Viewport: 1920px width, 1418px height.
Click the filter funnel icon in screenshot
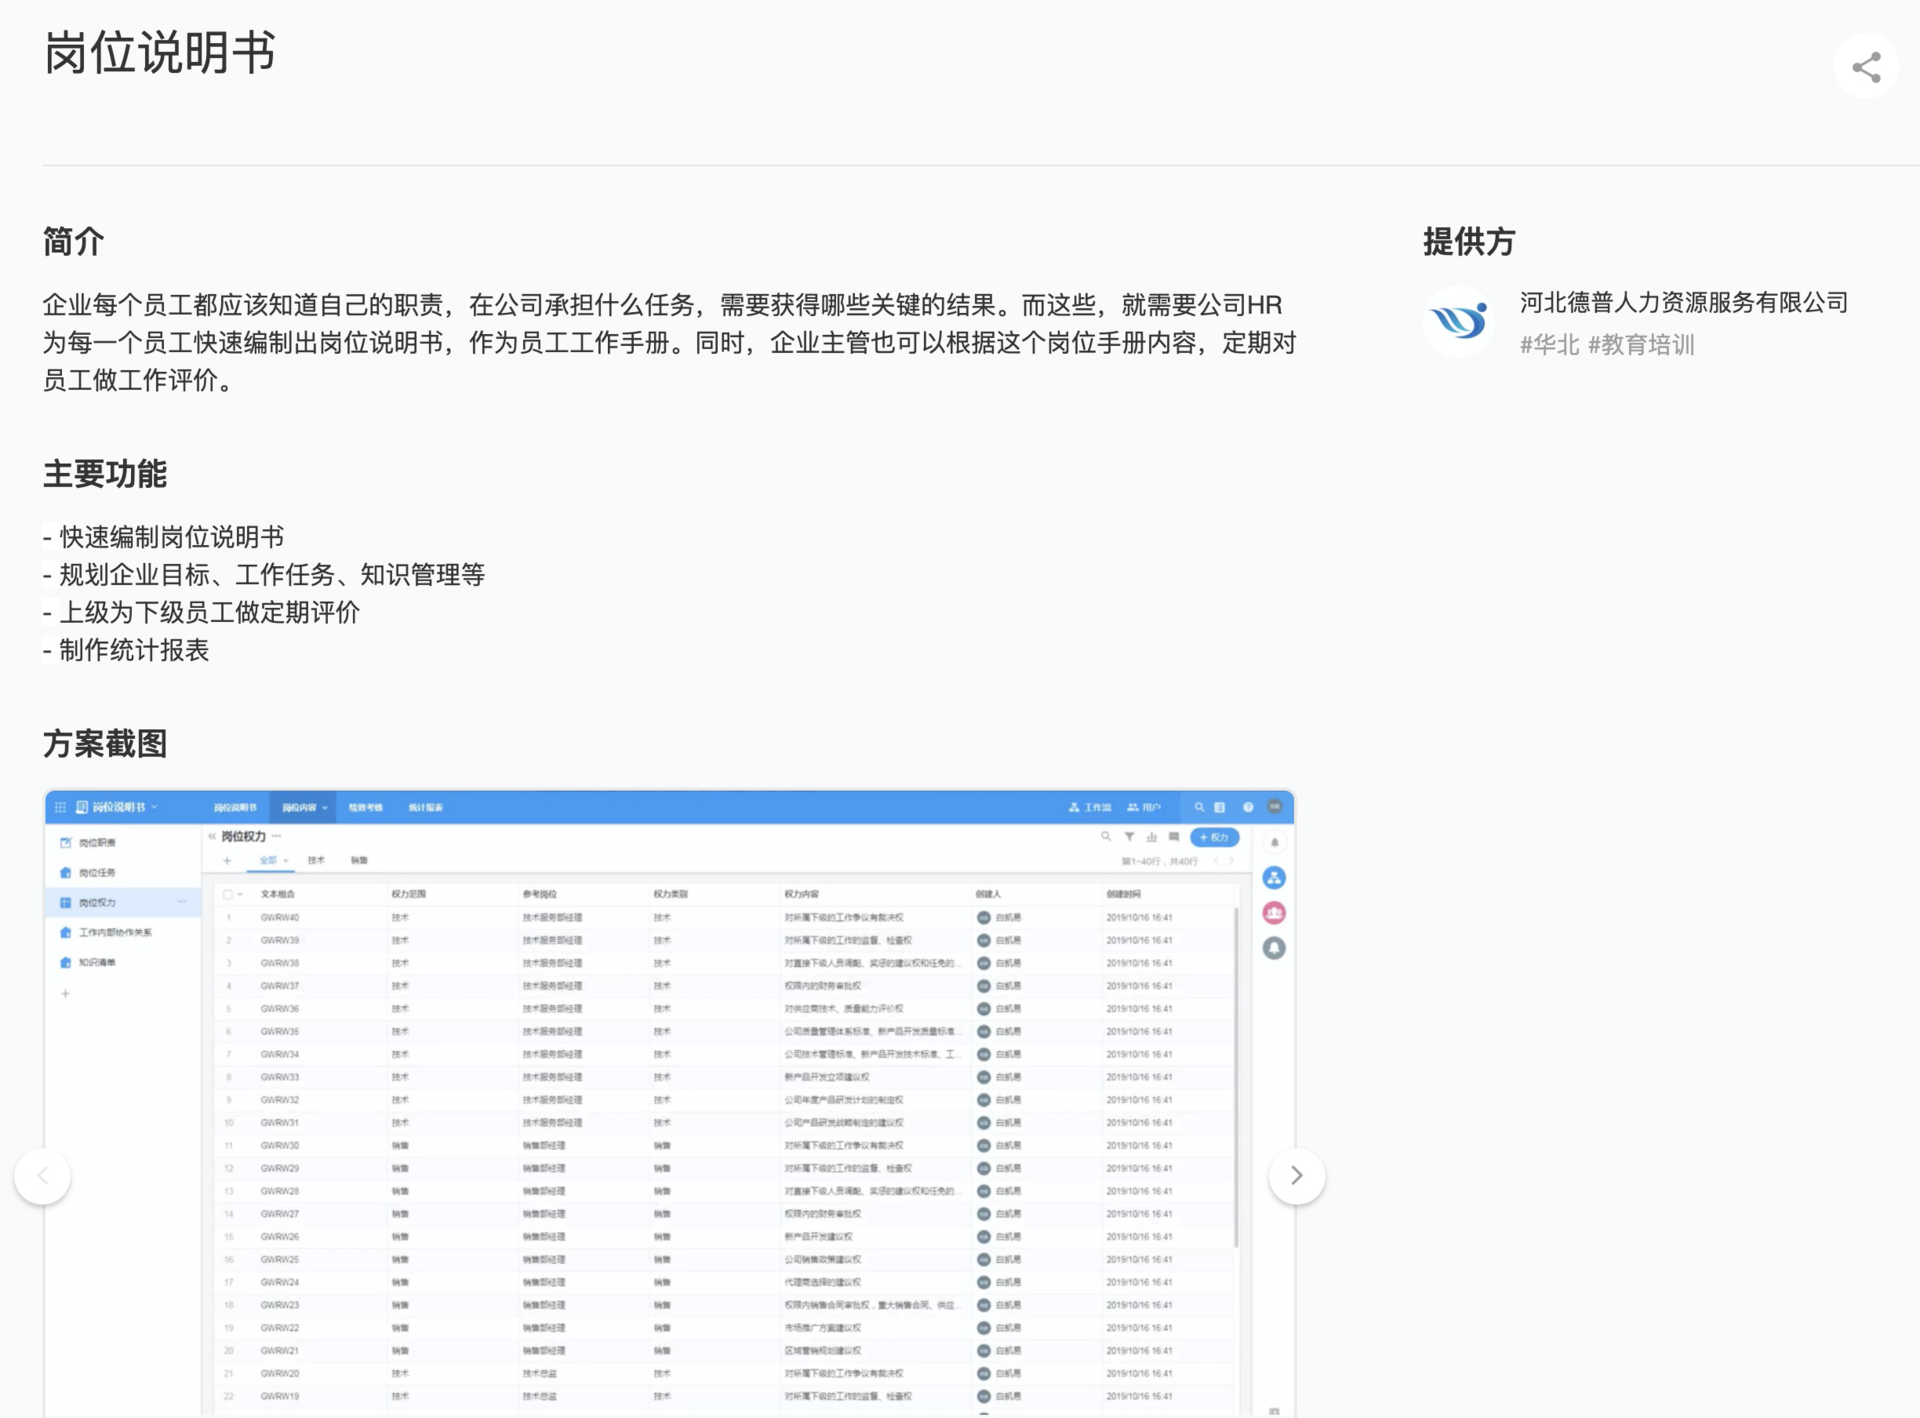(1129, 837)
